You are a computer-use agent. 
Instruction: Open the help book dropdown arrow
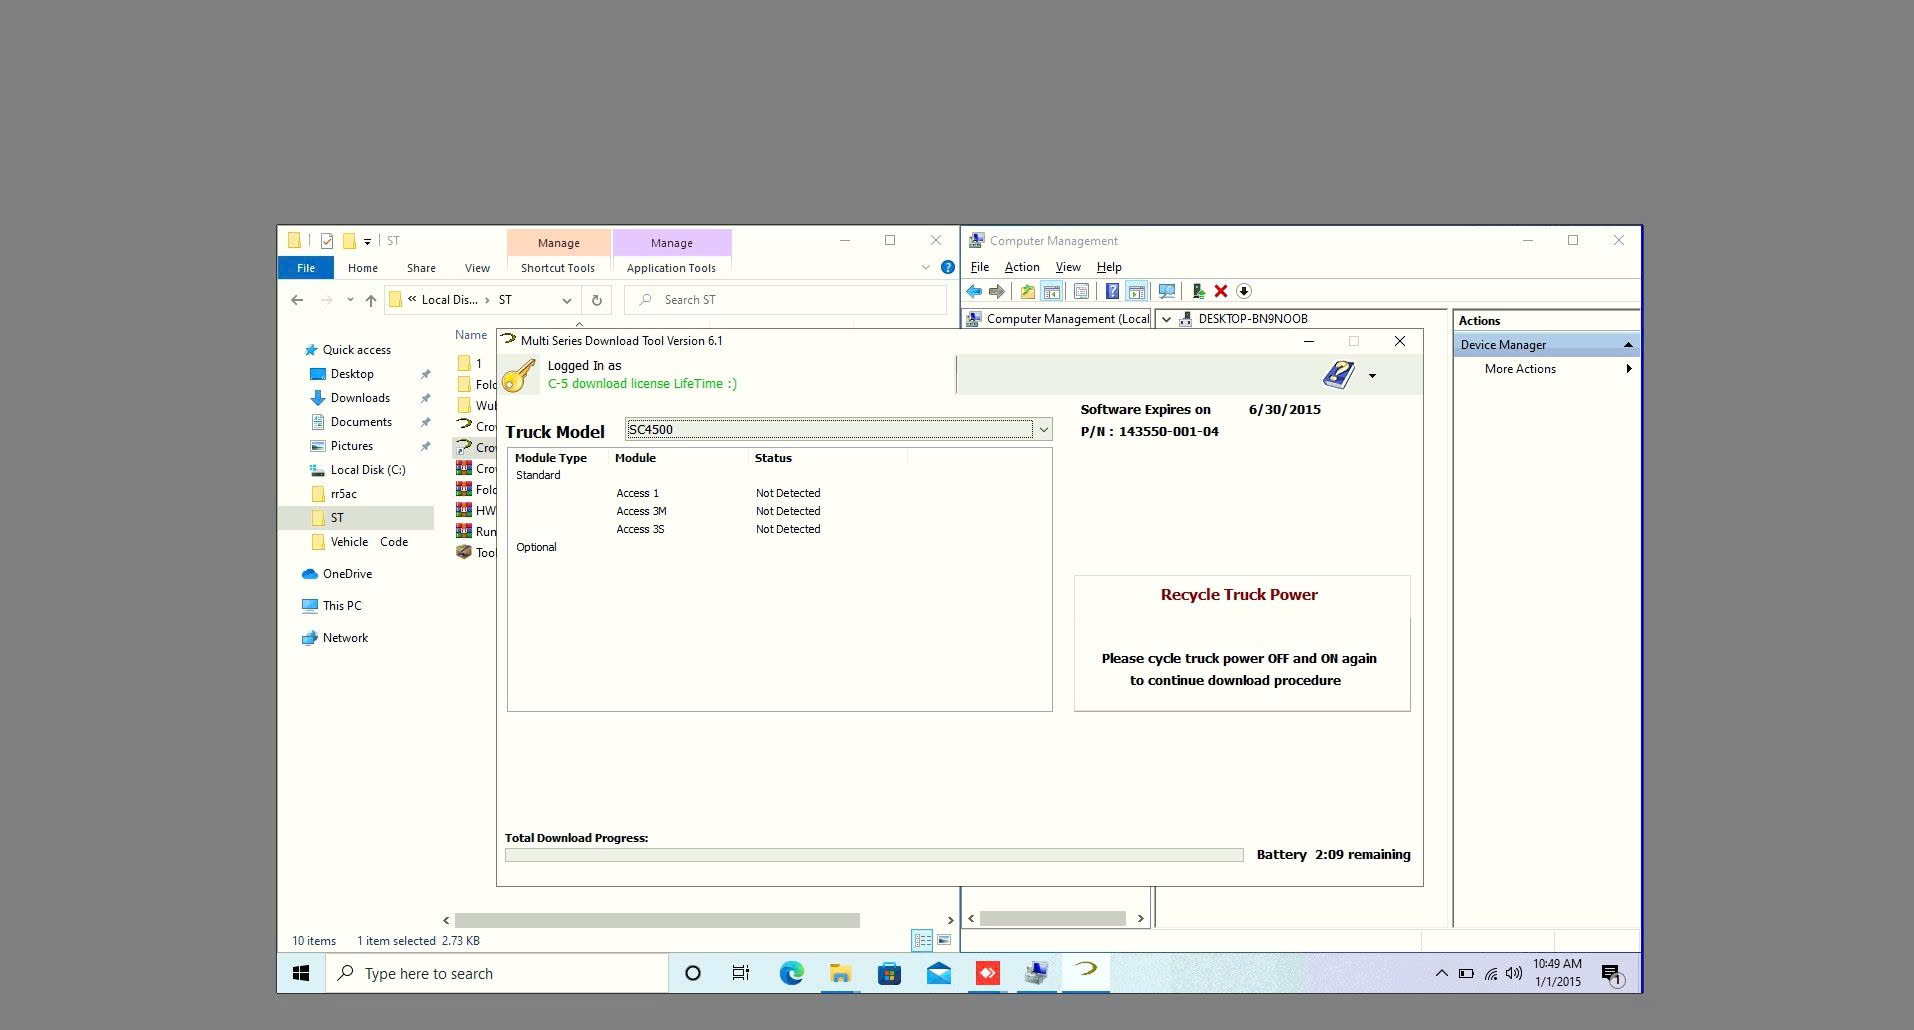pyautogui.click(x=1371, y=376)
